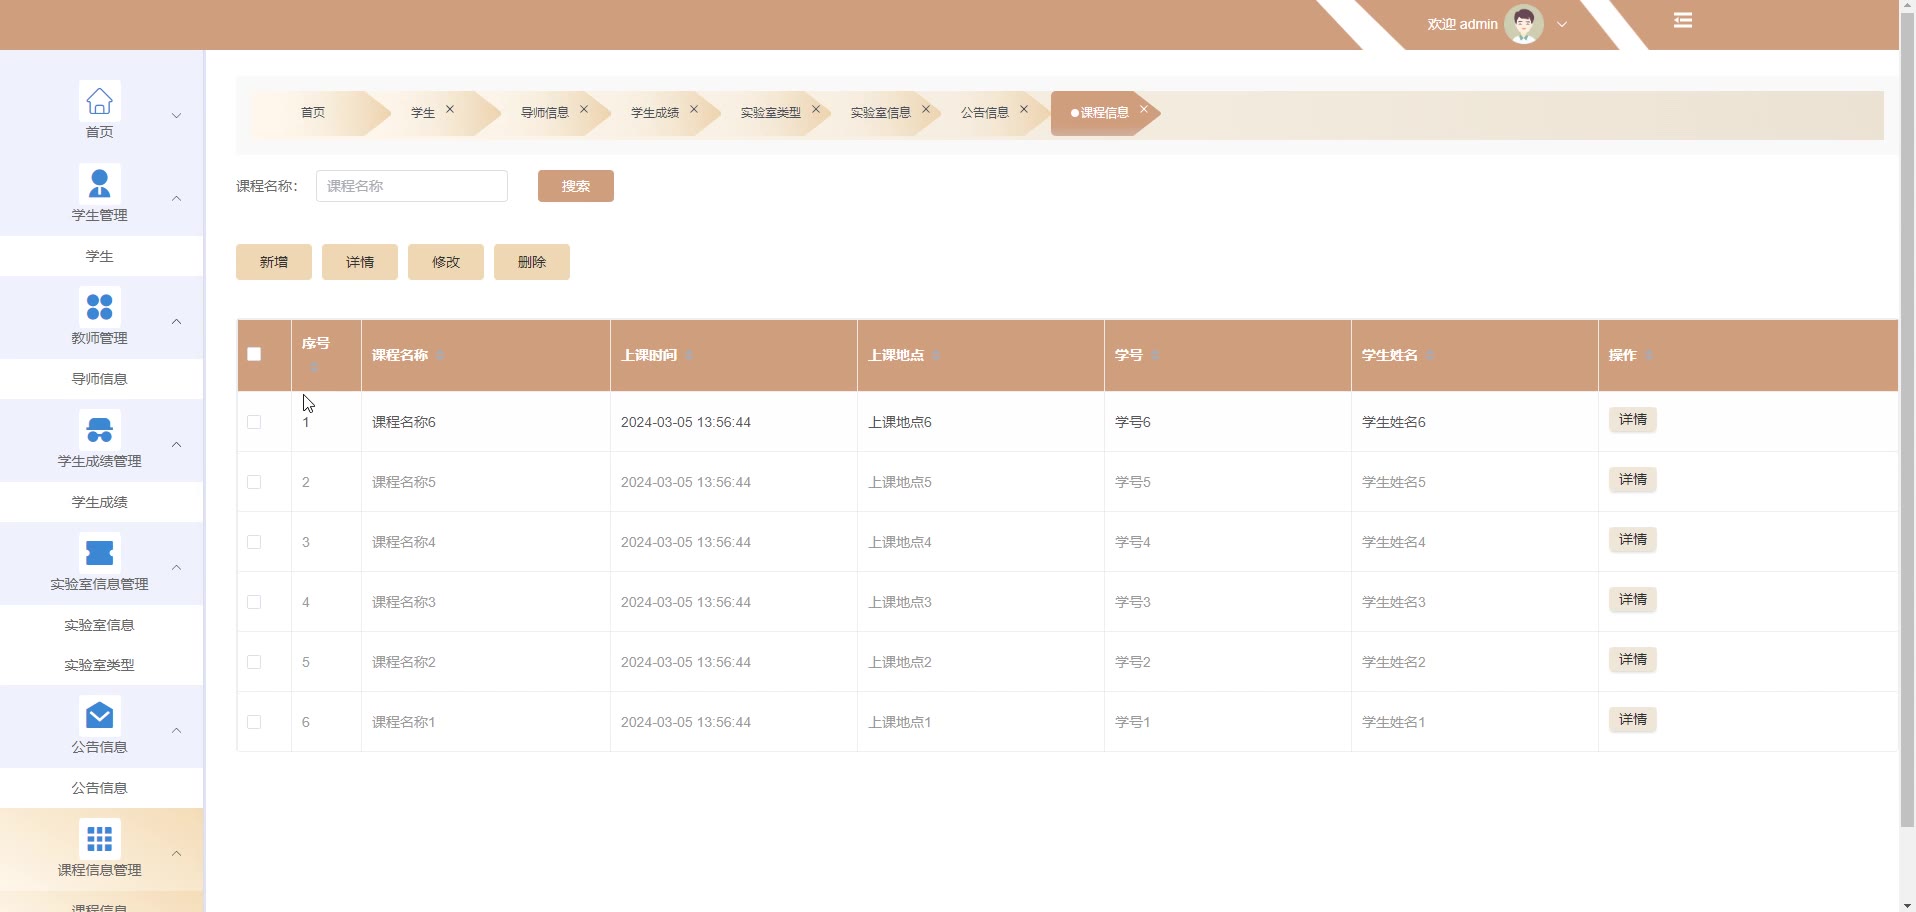Select the checkbox for row 课程名称6

254,422
